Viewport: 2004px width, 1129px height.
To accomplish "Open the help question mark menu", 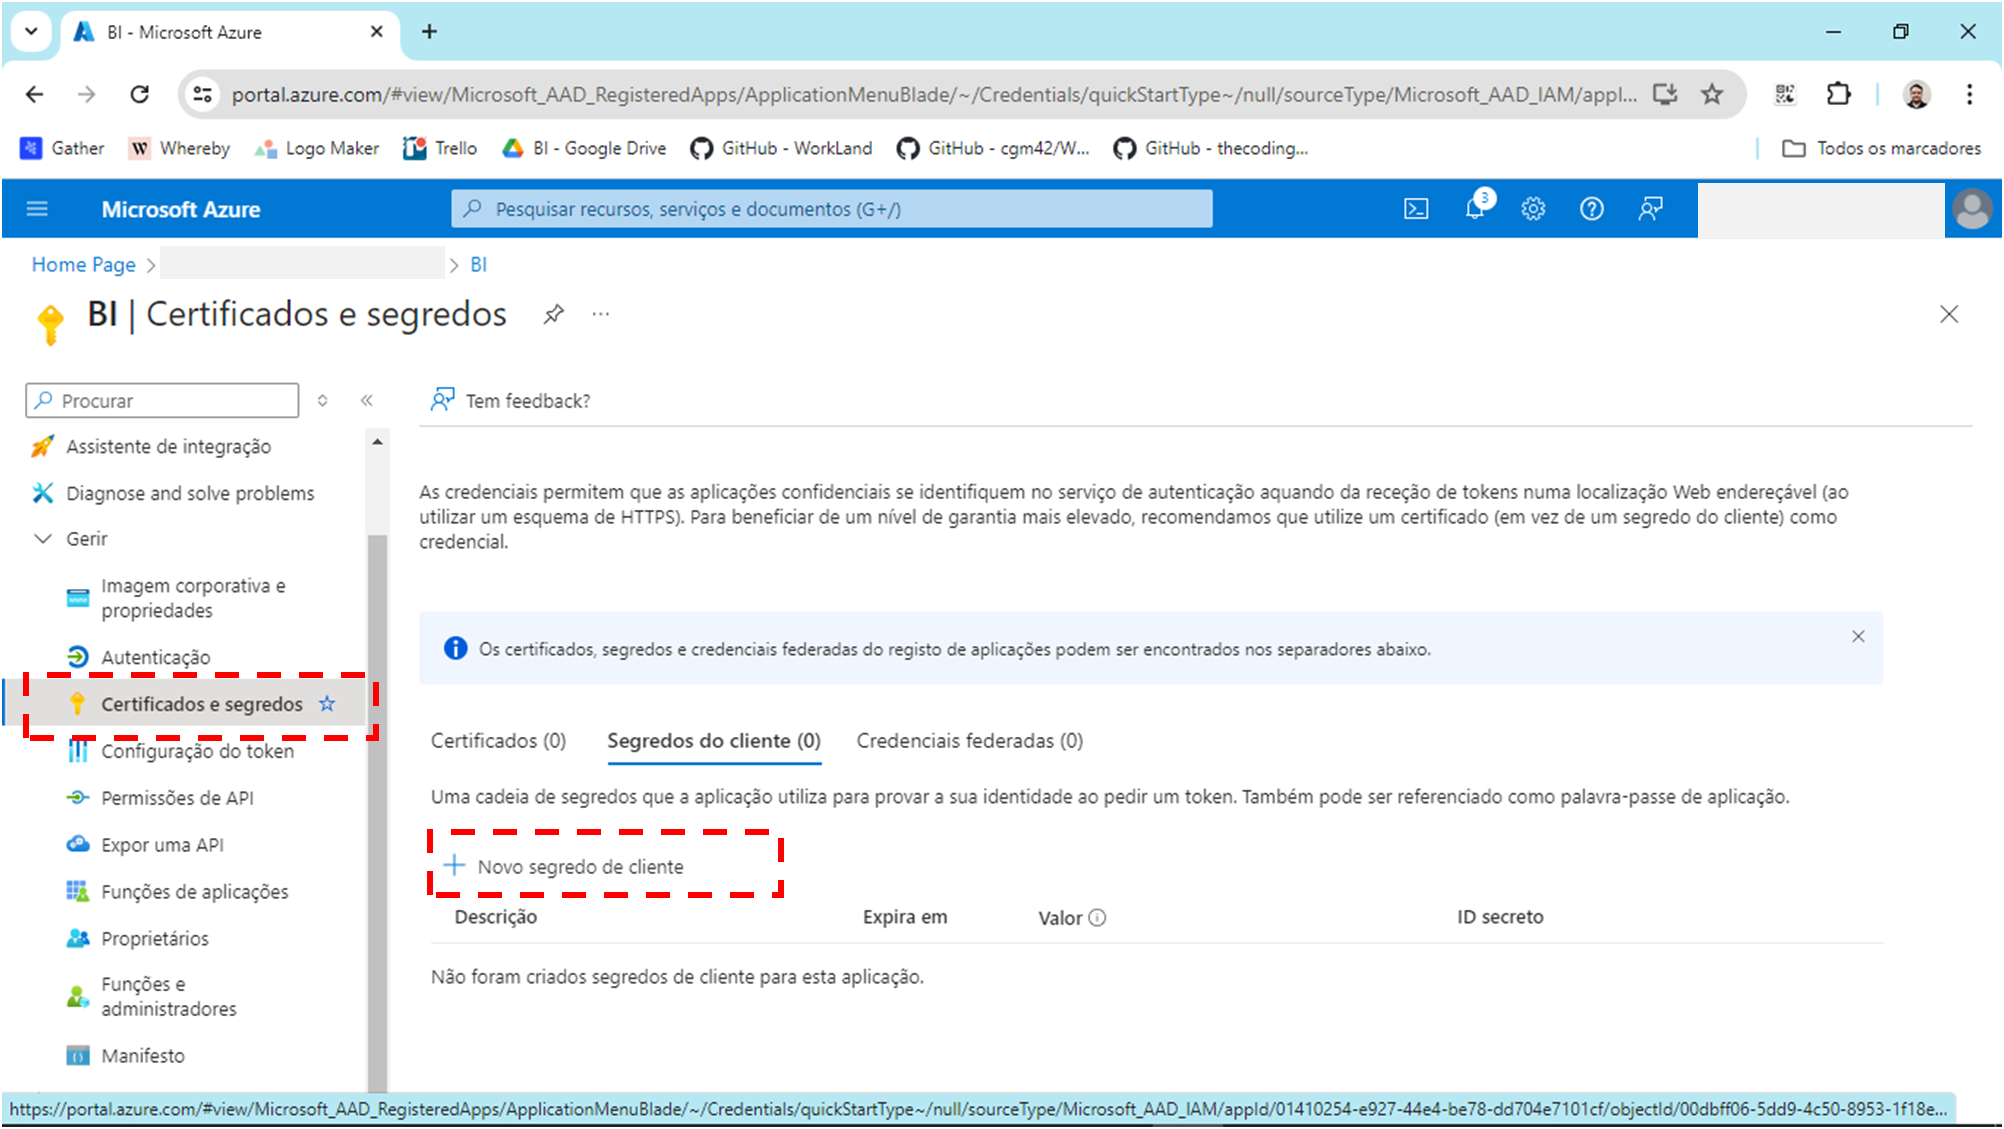I will 1591,209.
